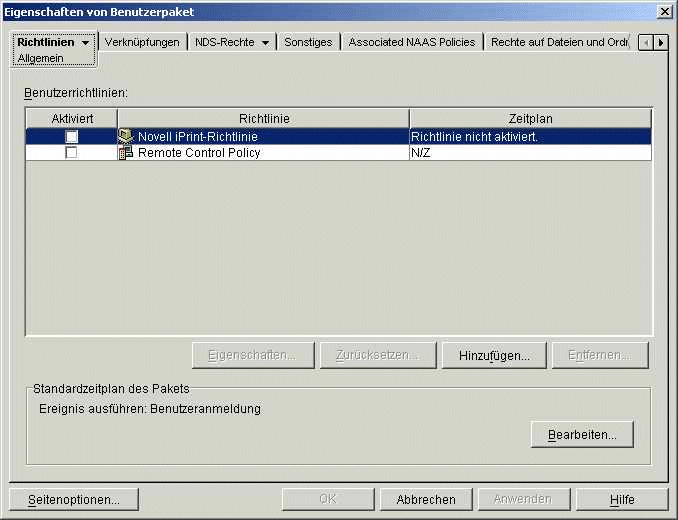Screen dimensions: 678x520
Task: Click the greyed-out Anwenden button
Action: pyautogui.click(x=524, y=500)
